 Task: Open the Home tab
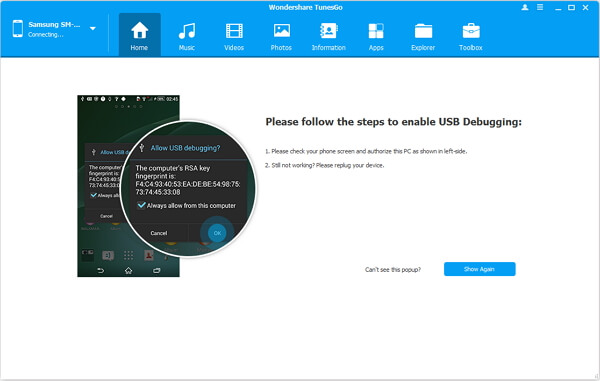pyautogui.click(x=139, y=35)
